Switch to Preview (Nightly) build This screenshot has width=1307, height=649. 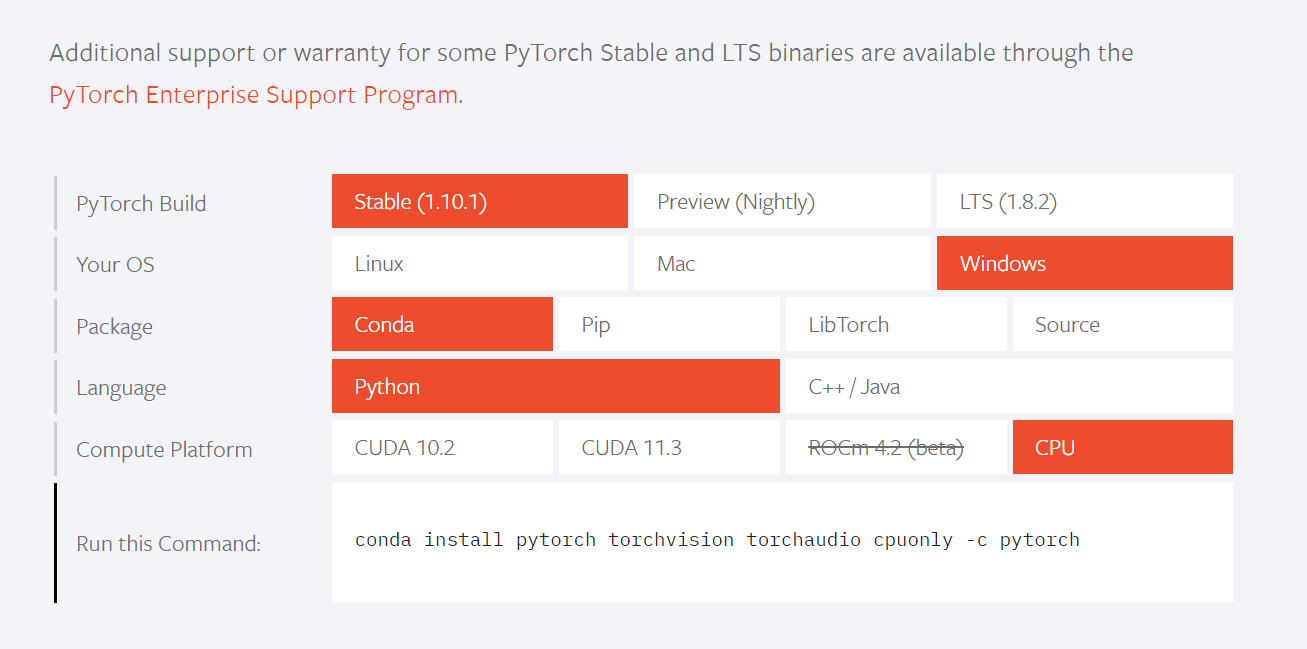(x=782, y=201)
